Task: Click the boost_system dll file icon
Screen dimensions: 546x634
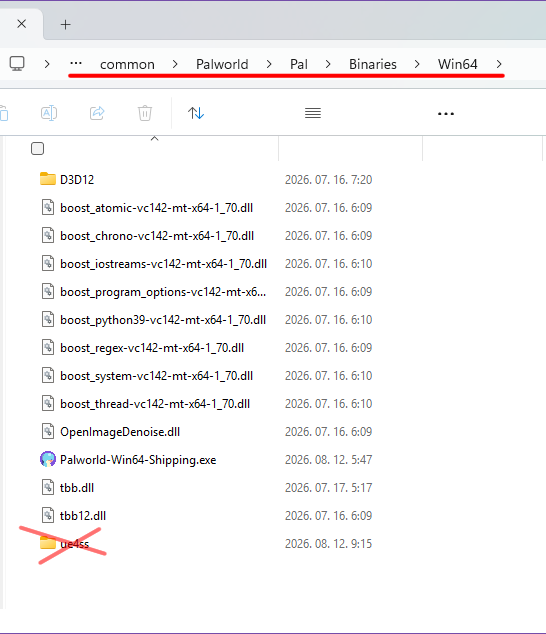Action: (48, 375)
